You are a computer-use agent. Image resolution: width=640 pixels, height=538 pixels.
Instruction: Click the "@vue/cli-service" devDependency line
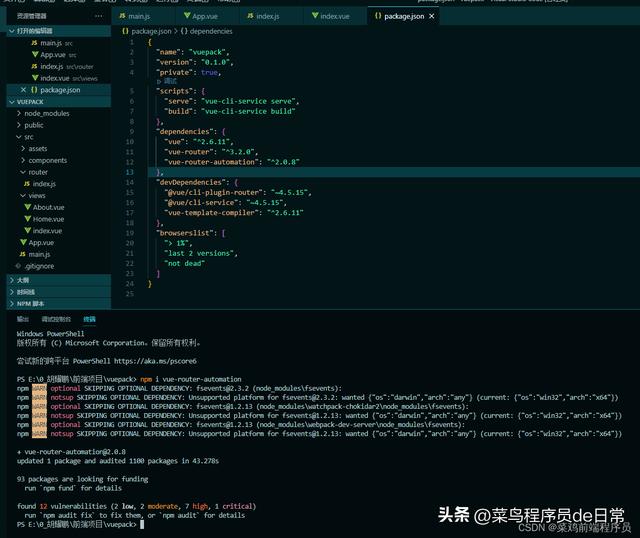(x=225, y=203)
